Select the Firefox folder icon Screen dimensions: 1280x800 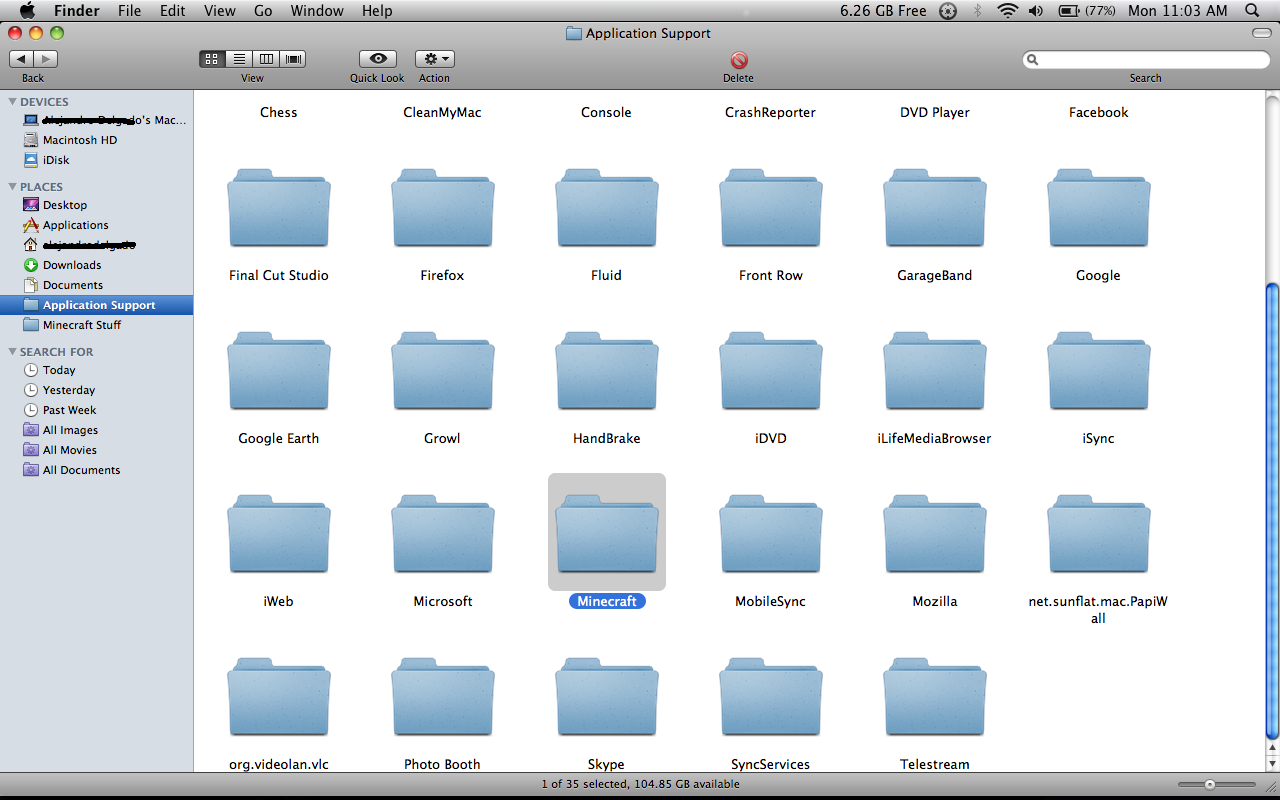click(443, 207)
